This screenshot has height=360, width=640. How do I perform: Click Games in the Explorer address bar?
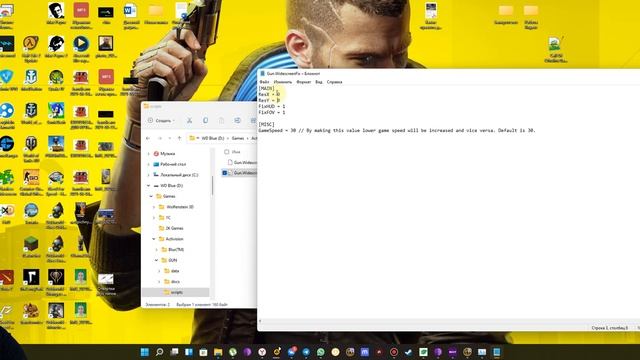click(x=238, y=138)
